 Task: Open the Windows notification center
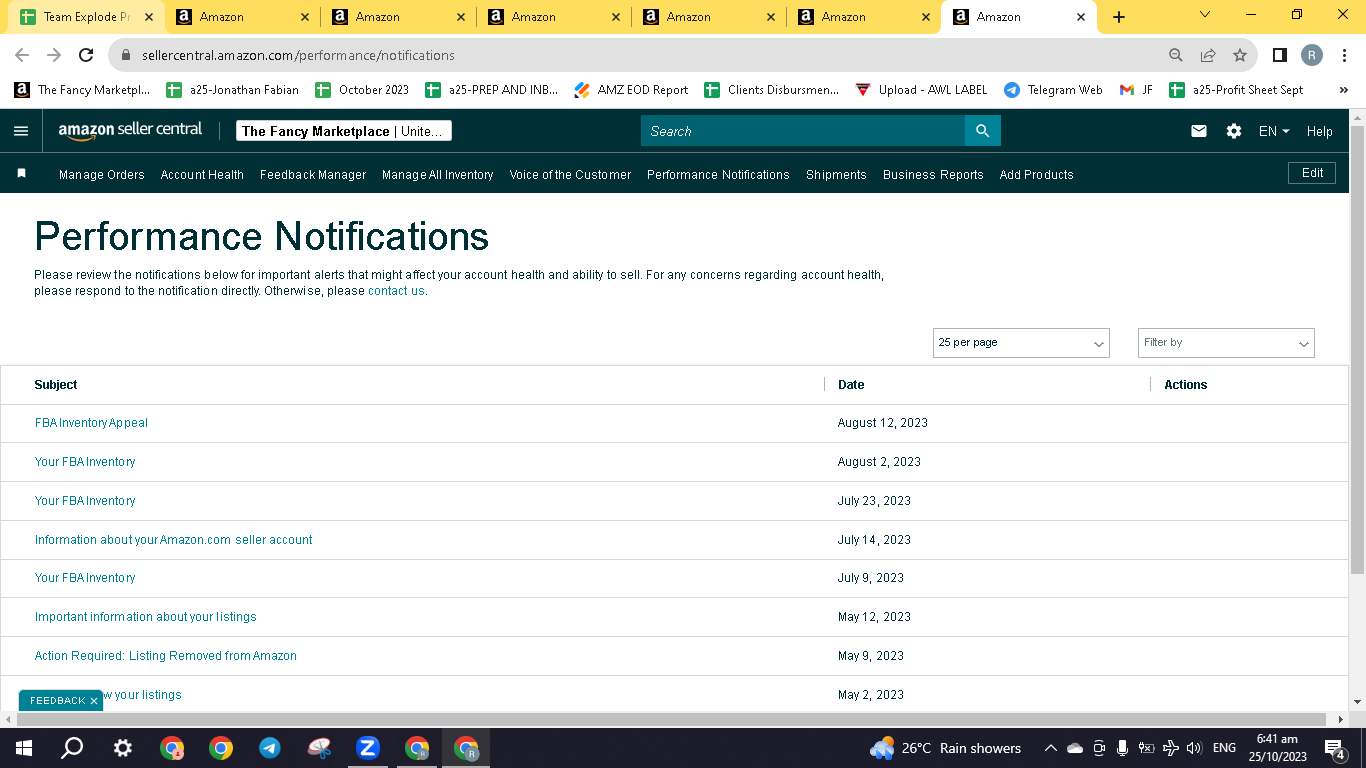click(1334, 748)
